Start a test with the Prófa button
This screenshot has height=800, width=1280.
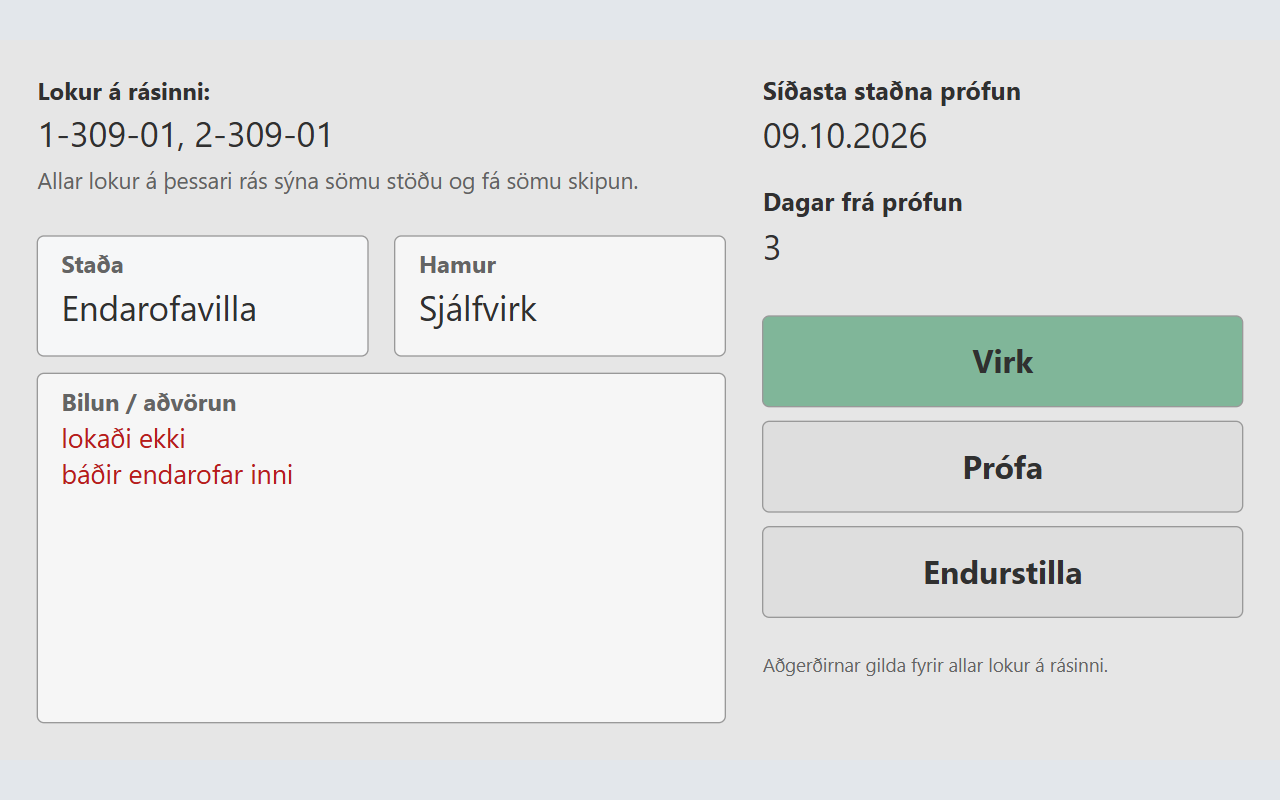(x=1002, y=467)
